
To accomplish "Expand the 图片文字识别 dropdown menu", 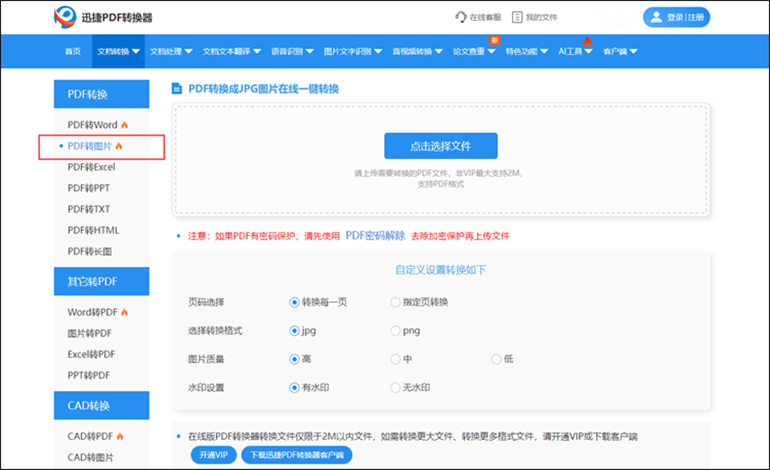I will pos(353,51).
